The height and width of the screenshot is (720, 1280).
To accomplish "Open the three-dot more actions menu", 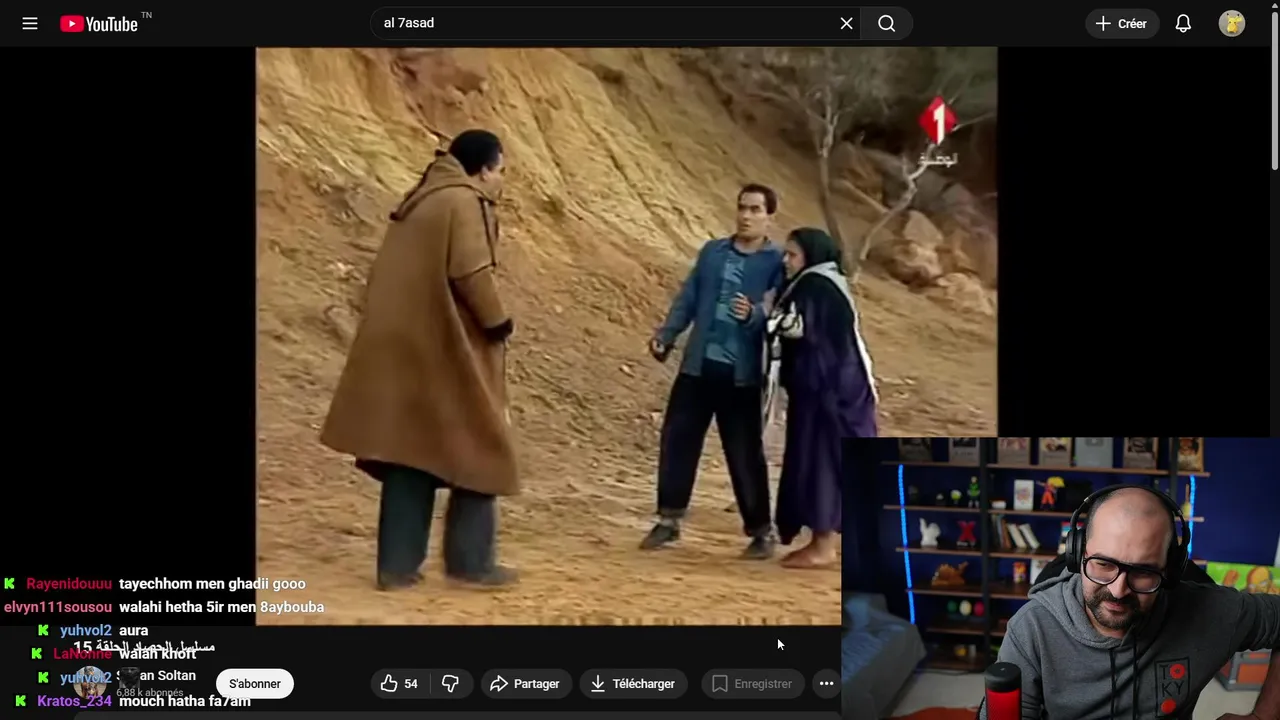I will click(826, 684).
